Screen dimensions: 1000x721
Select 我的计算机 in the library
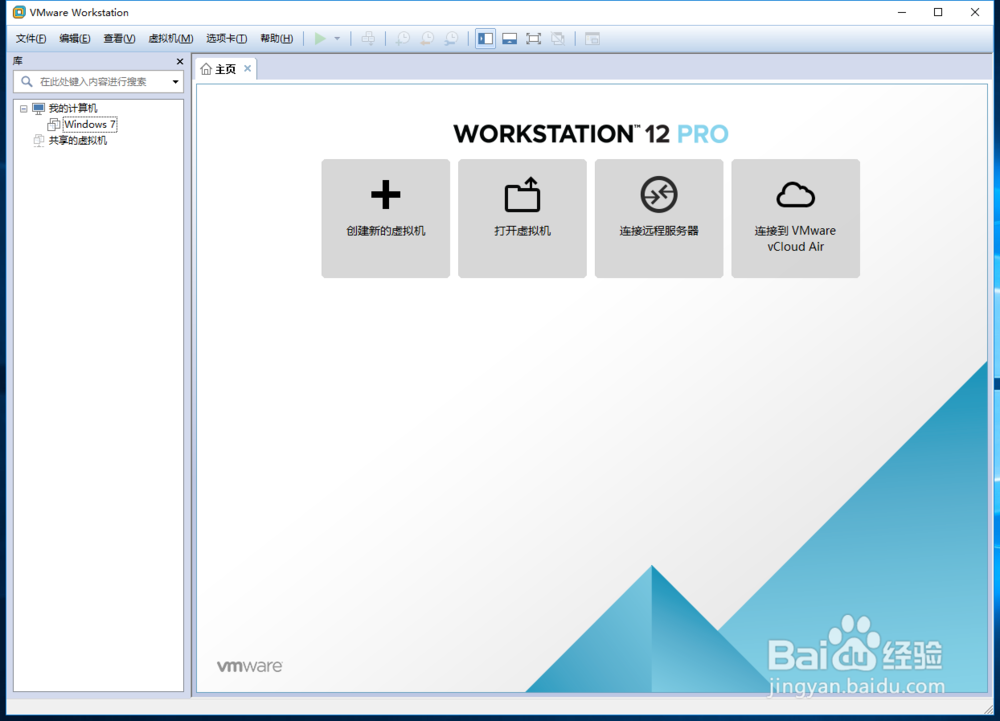(x=73, y=108)
